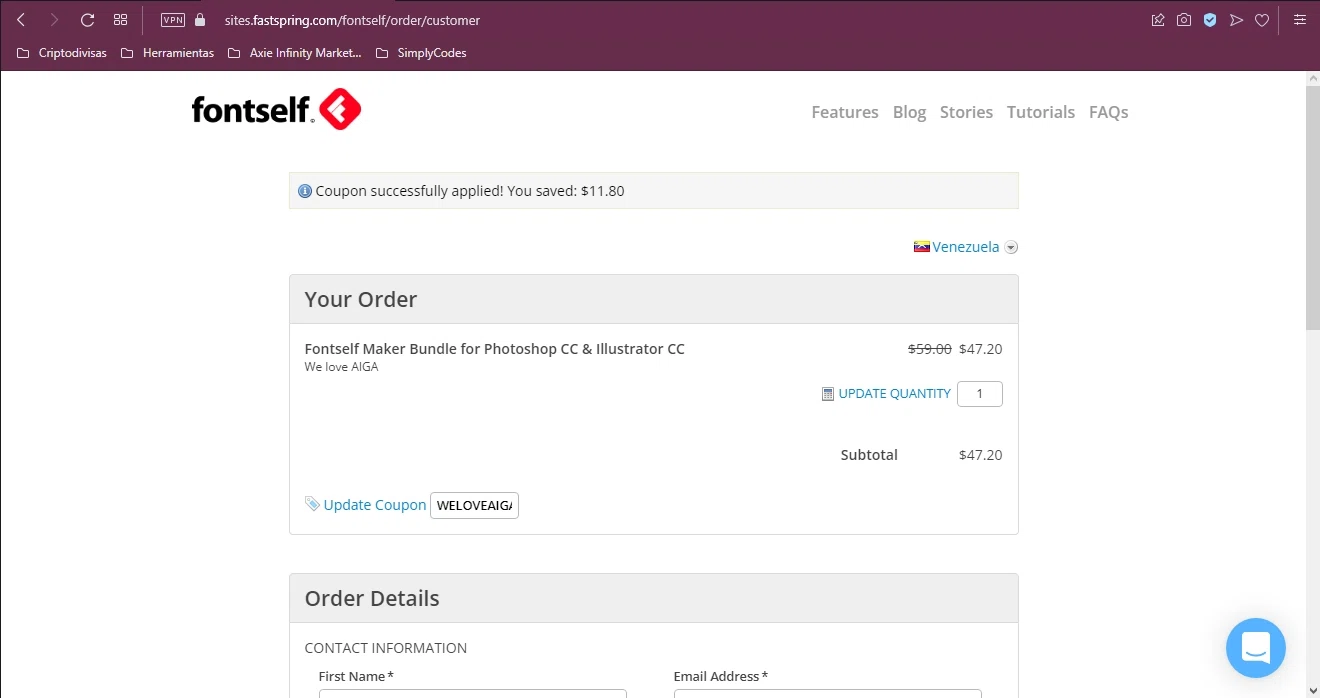
Task: Focus the WELOVEAIGA coupon code field
Action: 474,505
